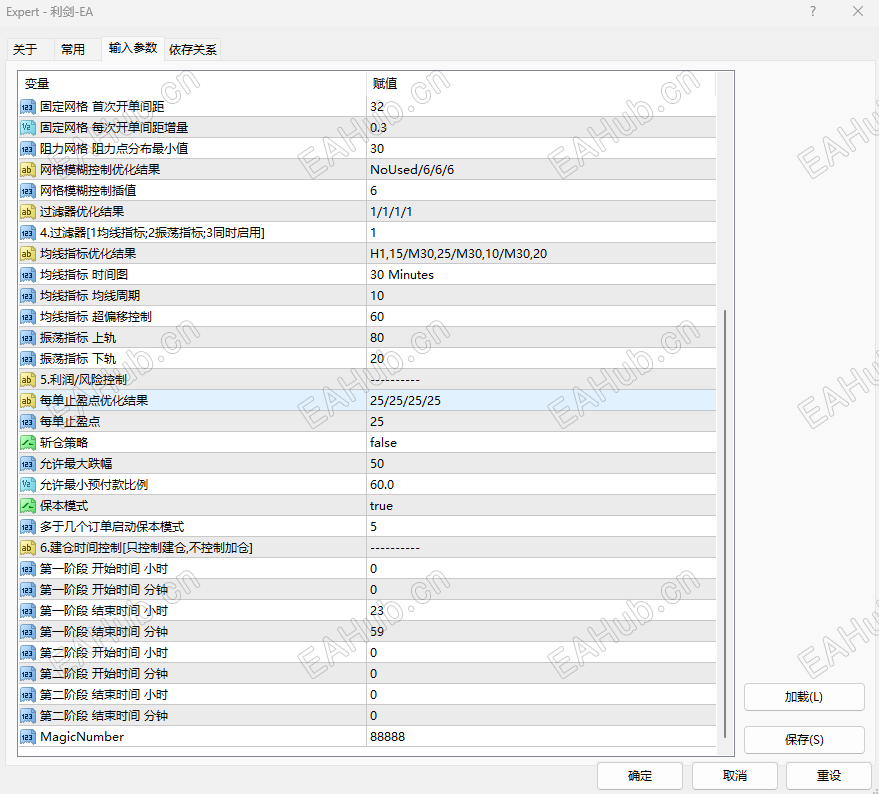Edit the H1,15/M30,25/M30,10/M30,20 value
The width and height of the screenshot is (879, 794).
[x=541, y=254]
